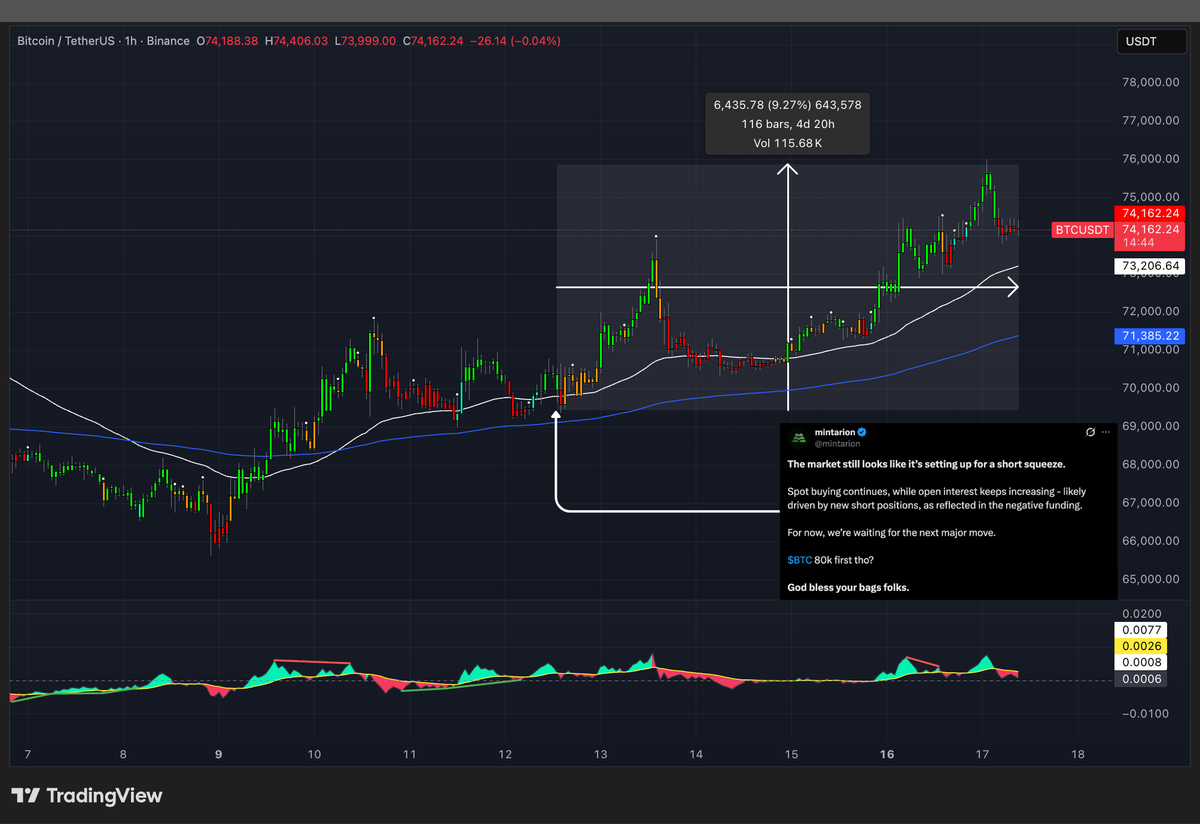Viewport: 1200px width, 824px height.
Task: Click the tweet line 'God bless your bags folks.'
Action: point(848,587)
